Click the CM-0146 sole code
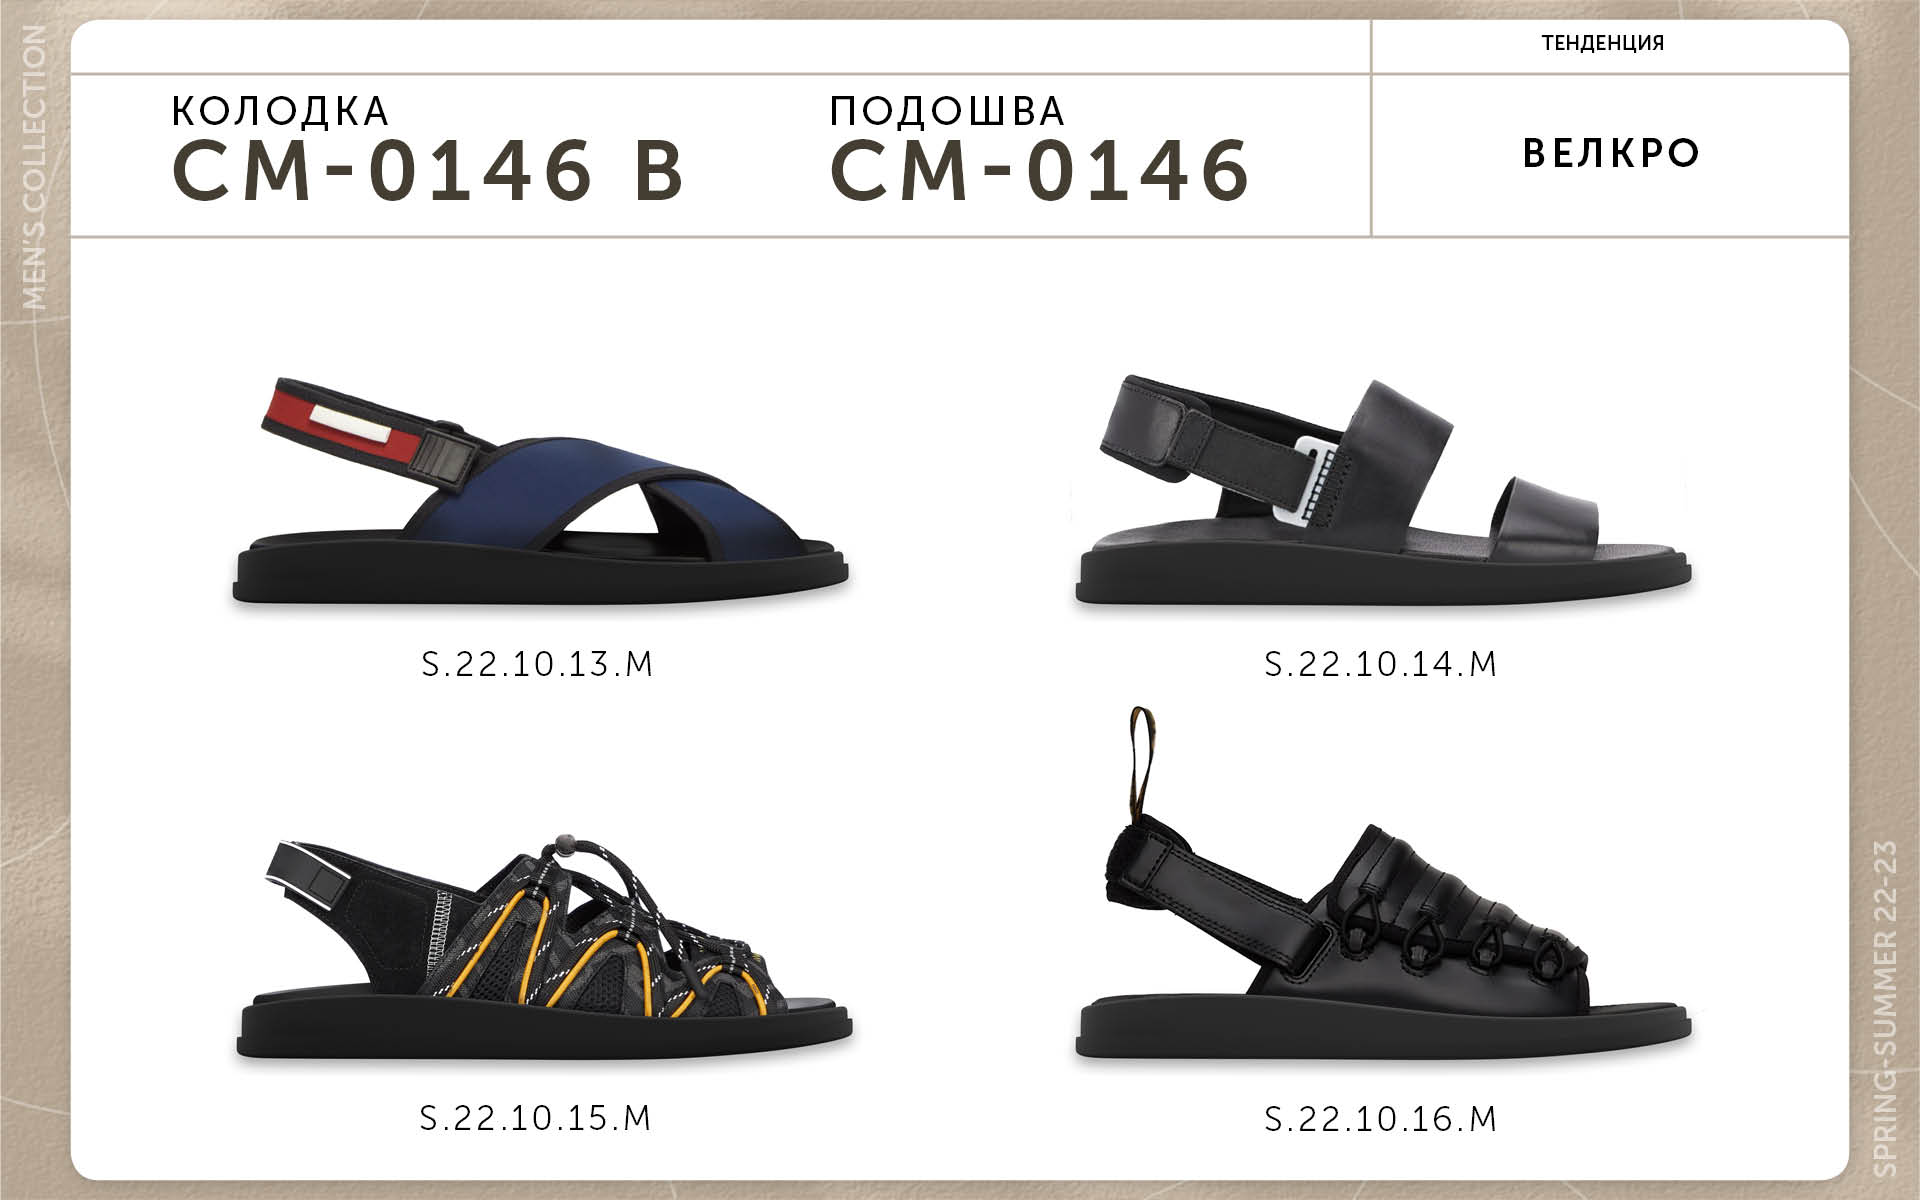Image resolution: width=1920 pixels, height=1200 pixels. click(x=1040, y=170)
